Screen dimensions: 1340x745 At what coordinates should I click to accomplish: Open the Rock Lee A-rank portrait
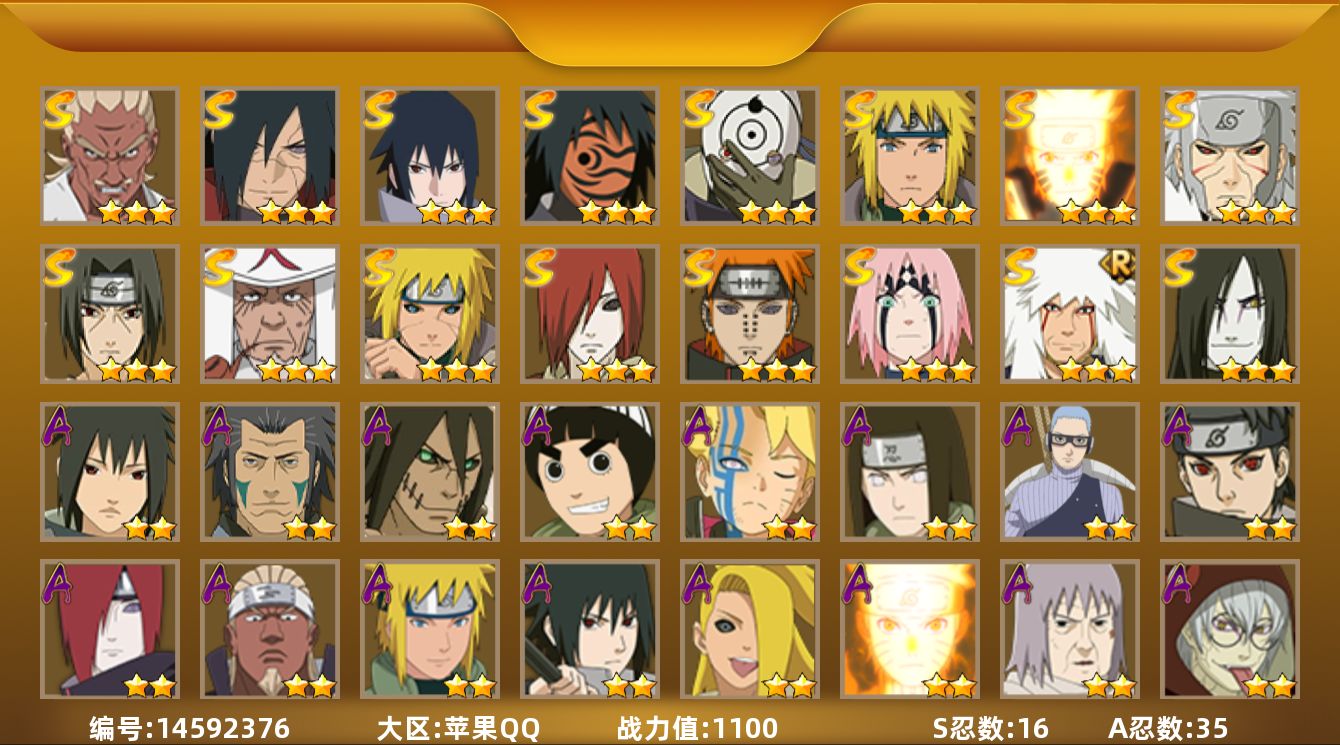coord(589,472)
